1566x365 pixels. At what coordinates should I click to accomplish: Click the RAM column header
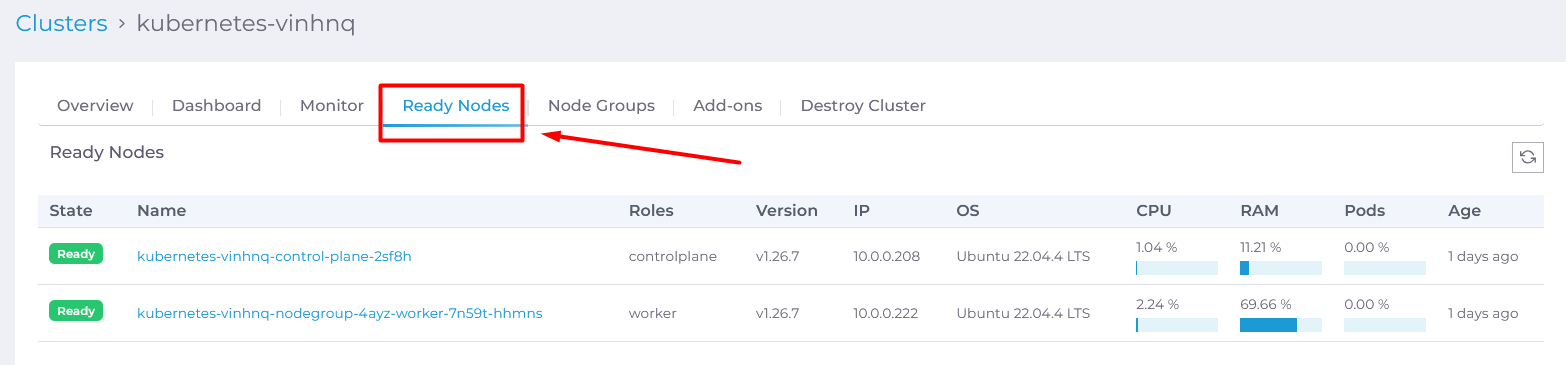[1259, 211]
